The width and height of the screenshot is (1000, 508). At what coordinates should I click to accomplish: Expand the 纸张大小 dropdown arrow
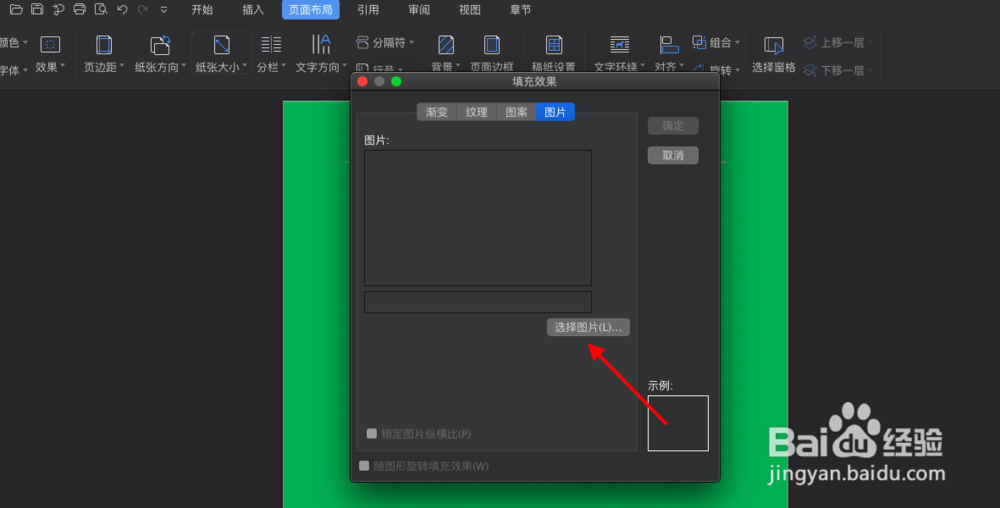click(x=245, y=66)
